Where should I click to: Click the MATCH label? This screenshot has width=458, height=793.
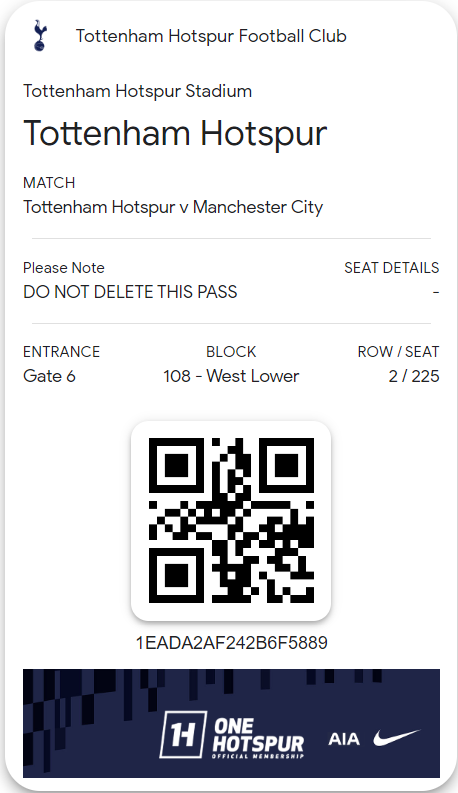[49, 183]
